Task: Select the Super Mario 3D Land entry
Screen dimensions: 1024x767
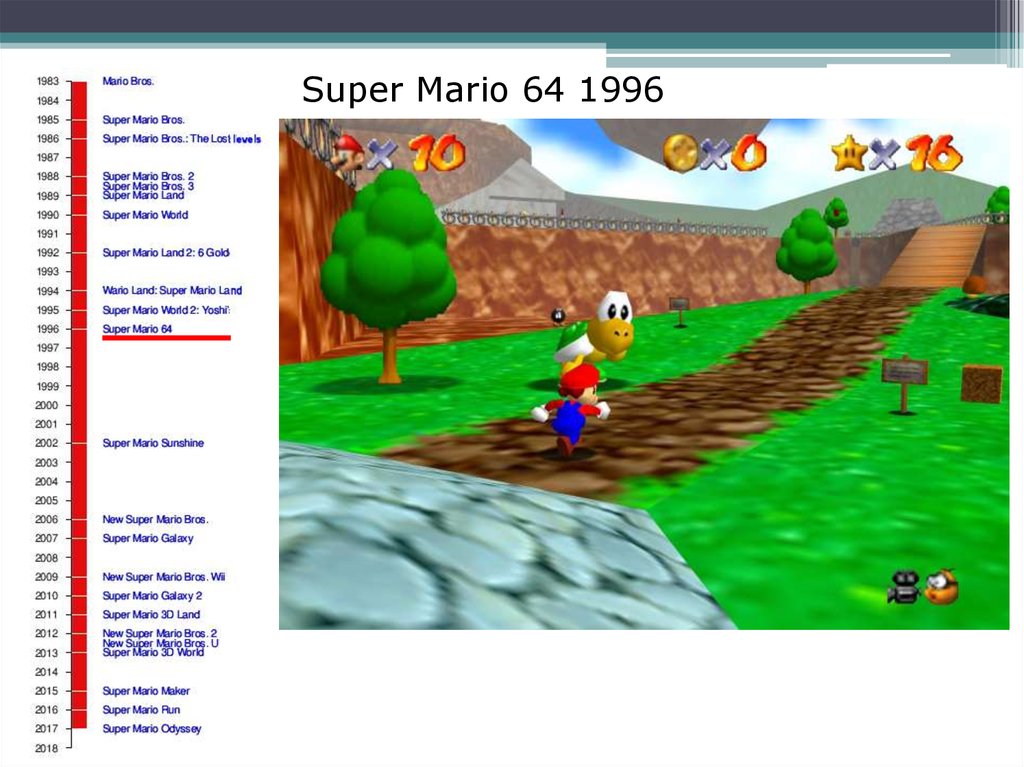Action: [151, 615]
